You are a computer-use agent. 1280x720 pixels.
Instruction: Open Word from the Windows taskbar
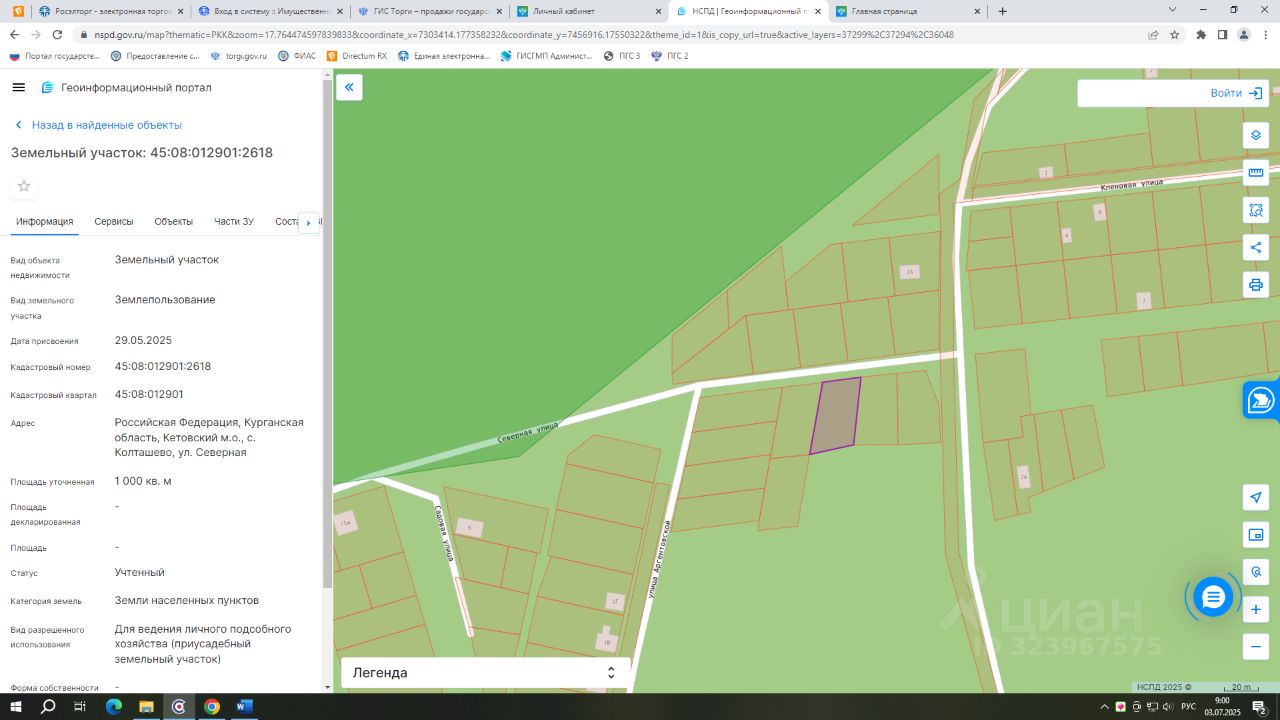(244, 706)
